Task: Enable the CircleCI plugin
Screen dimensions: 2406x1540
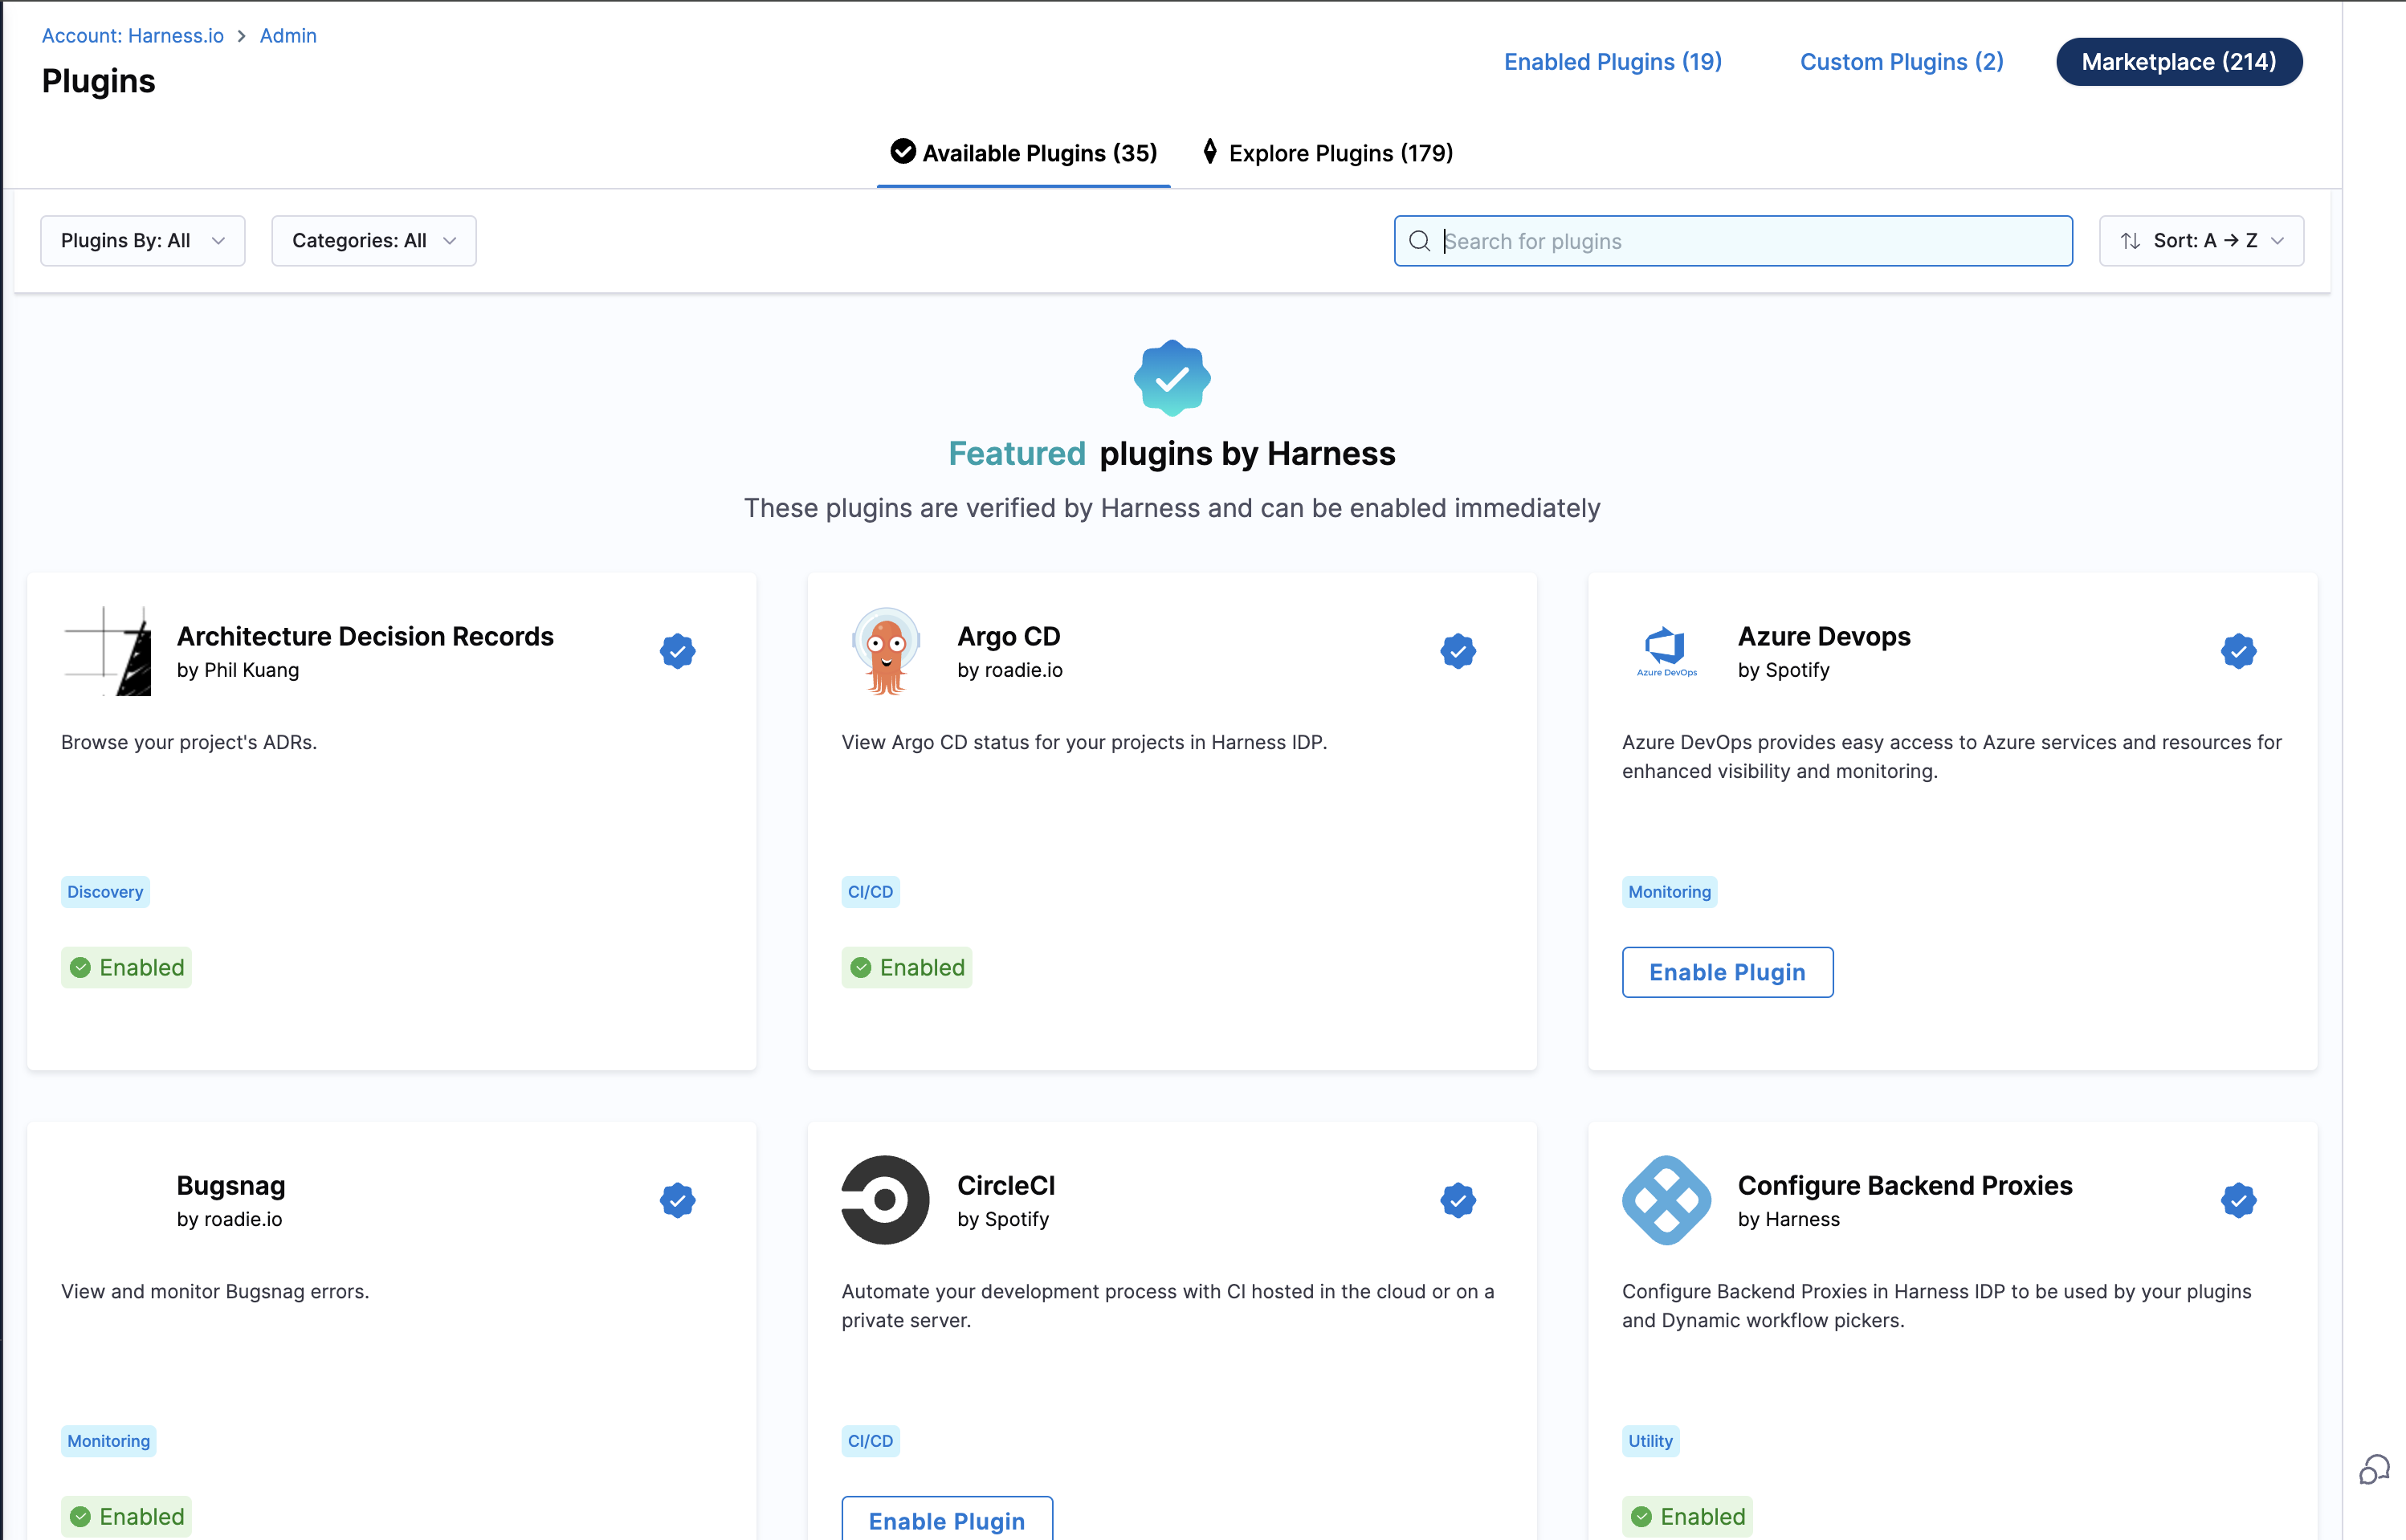Action: (x=946, y=1520)
